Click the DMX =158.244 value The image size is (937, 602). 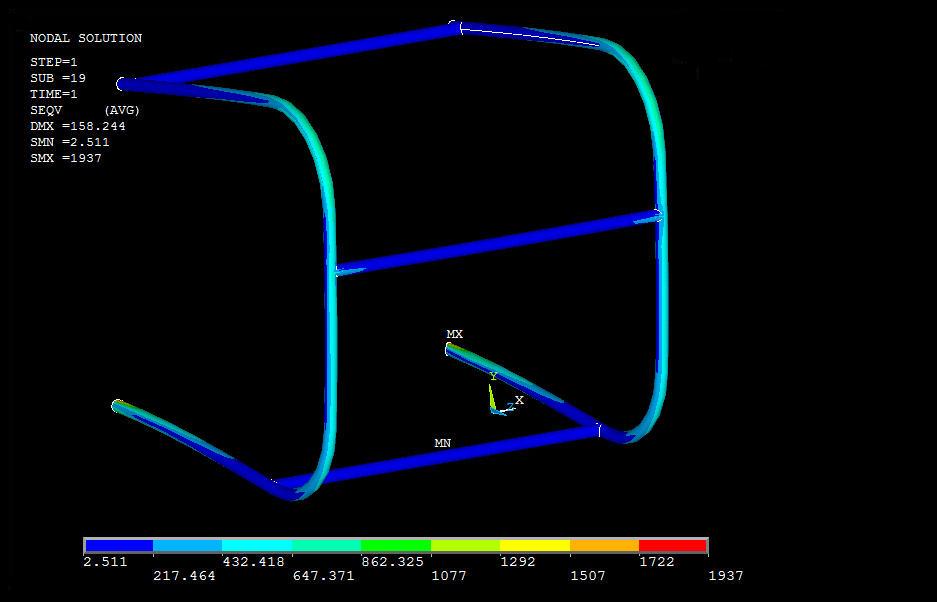tap(78, 126)
